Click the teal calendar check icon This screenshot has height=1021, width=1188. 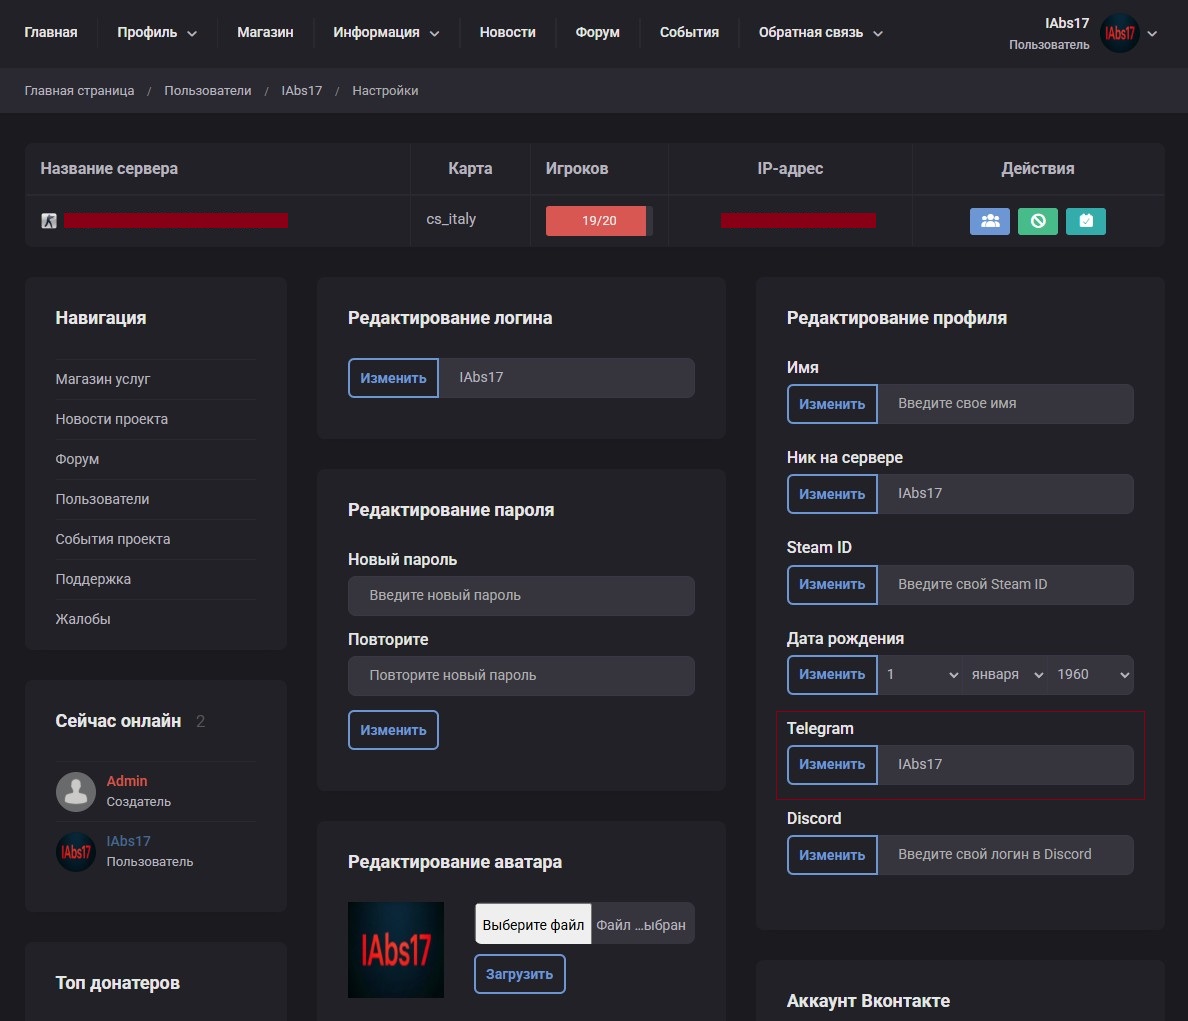coord(1086,221)
